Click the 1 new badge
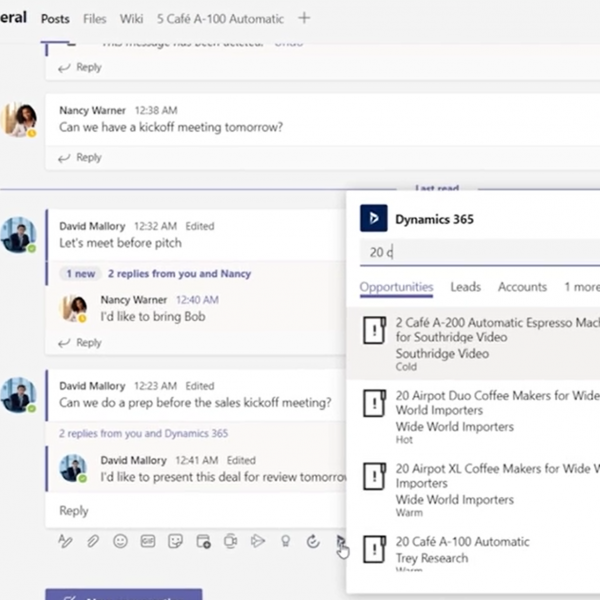The width and height of the screenshot is (600, 600). pos(80,274)
